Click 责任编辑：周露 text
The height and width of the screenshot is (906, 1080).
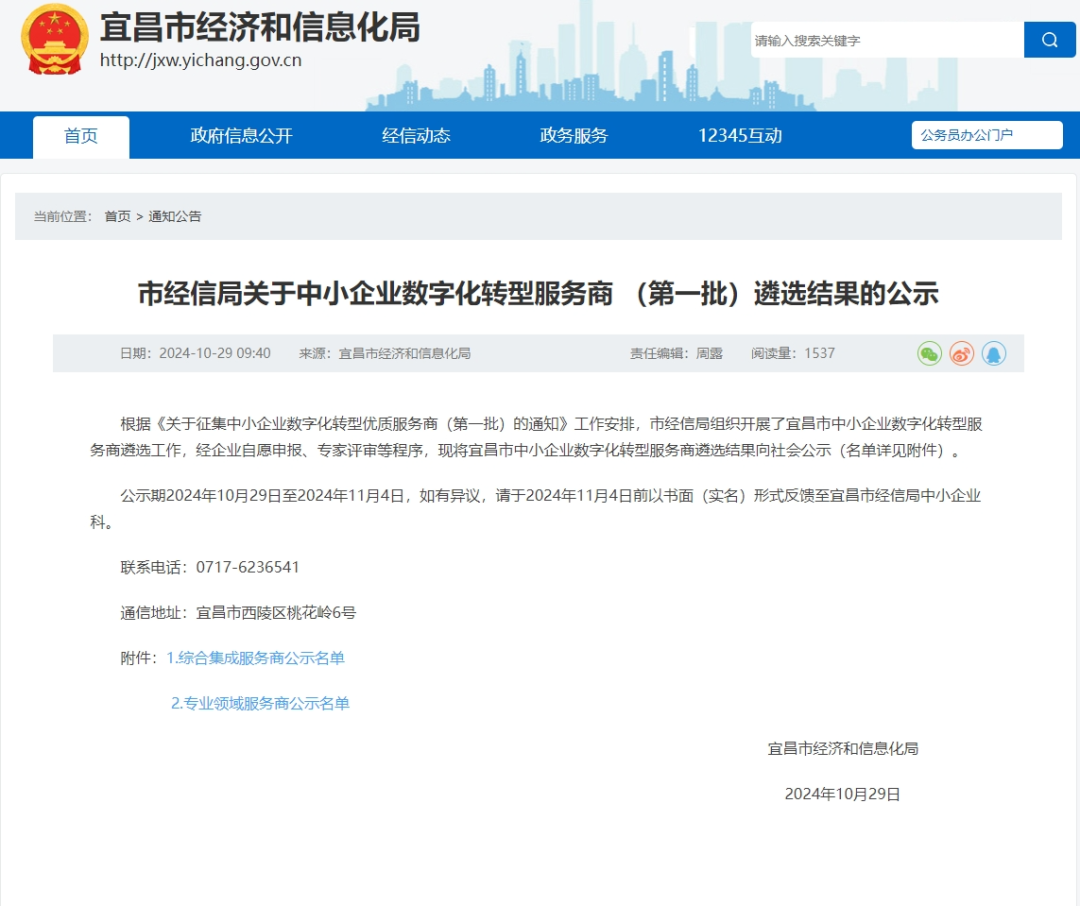(676, 353)
